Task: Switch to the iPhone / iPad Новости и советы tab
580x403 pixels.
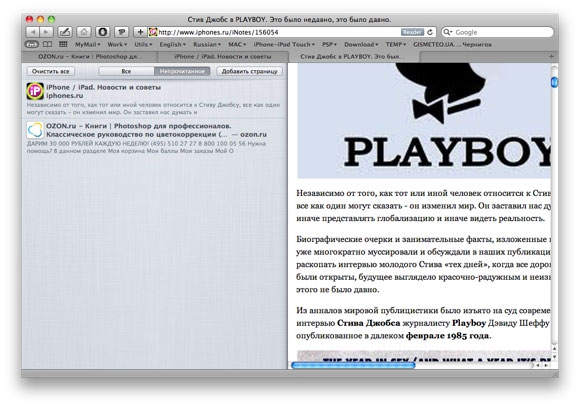Action: tap(223, 57)
